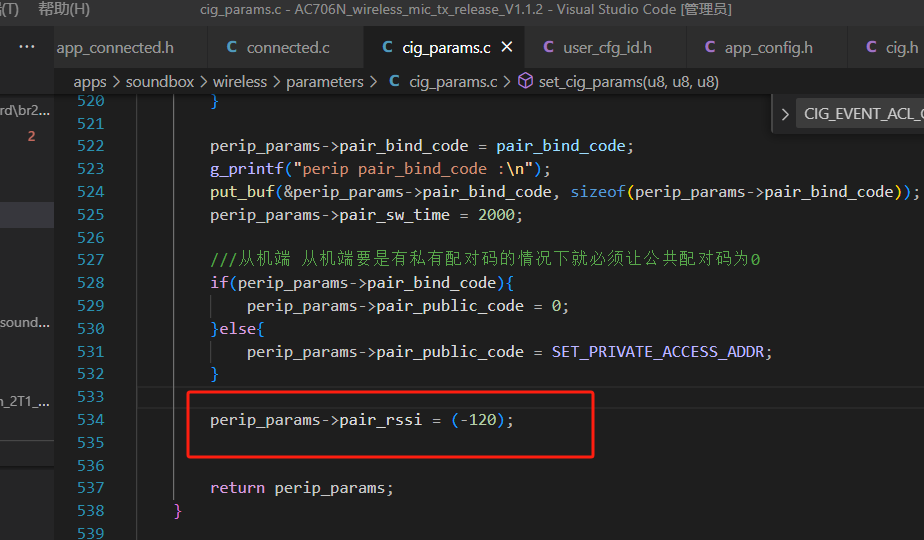
Task: Switch to the connected.c tab
Action: coord(288,47)
